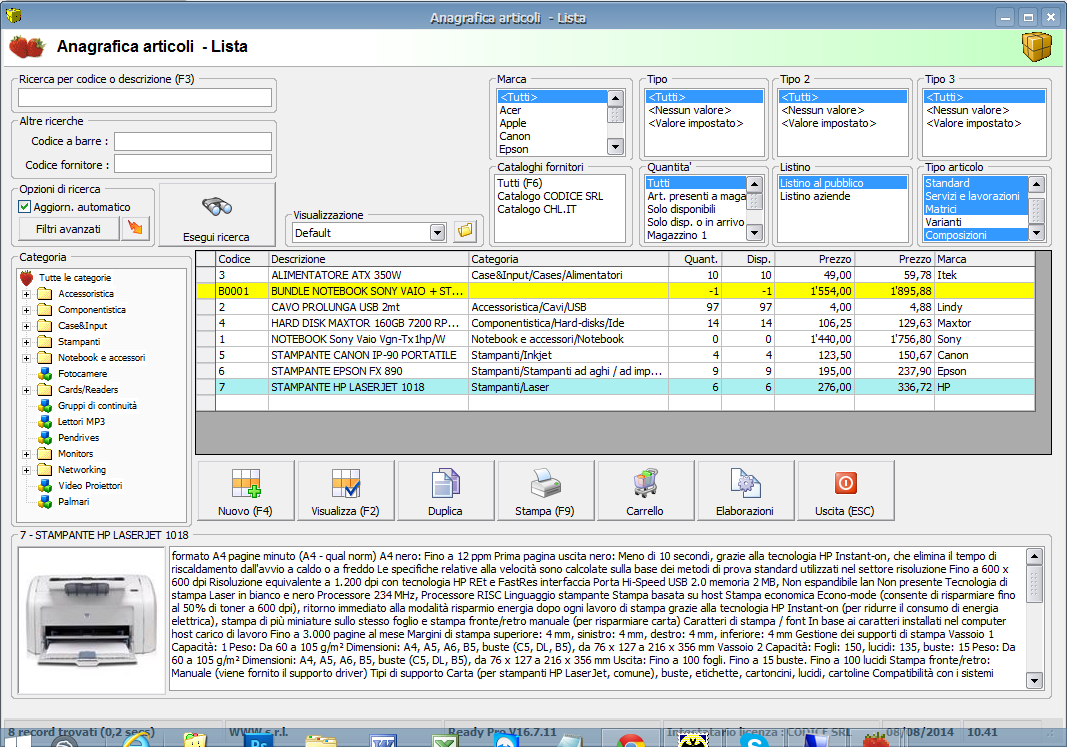Click the Quant. column header
The width and height of the screenshot is (1067, 747).
click(695, 259)
